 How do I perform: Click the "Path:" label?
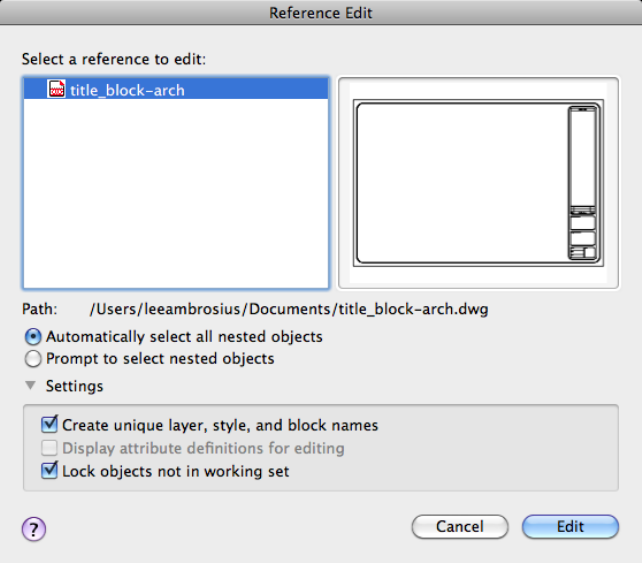point(40,309)
